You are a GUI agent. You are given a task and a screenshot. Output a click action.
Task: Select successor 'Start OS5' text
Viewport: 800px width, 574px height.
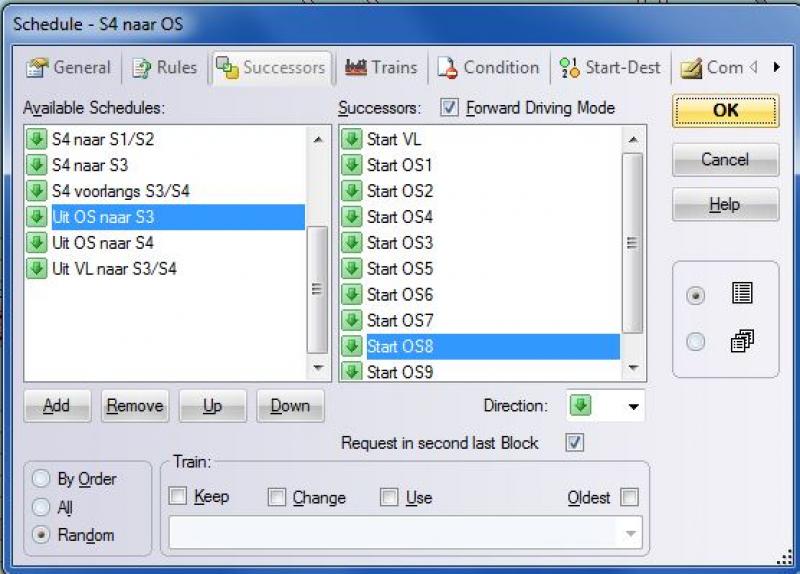(400, 269)
